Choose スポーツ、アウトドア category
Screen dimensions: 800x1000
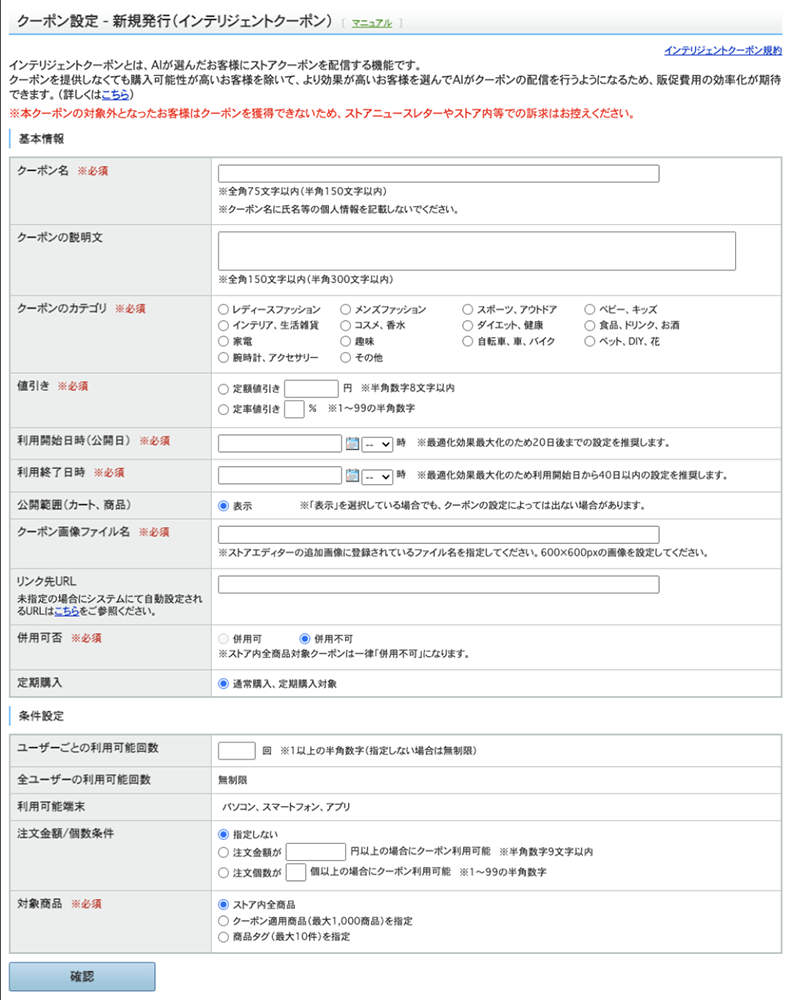pos(468,309)
